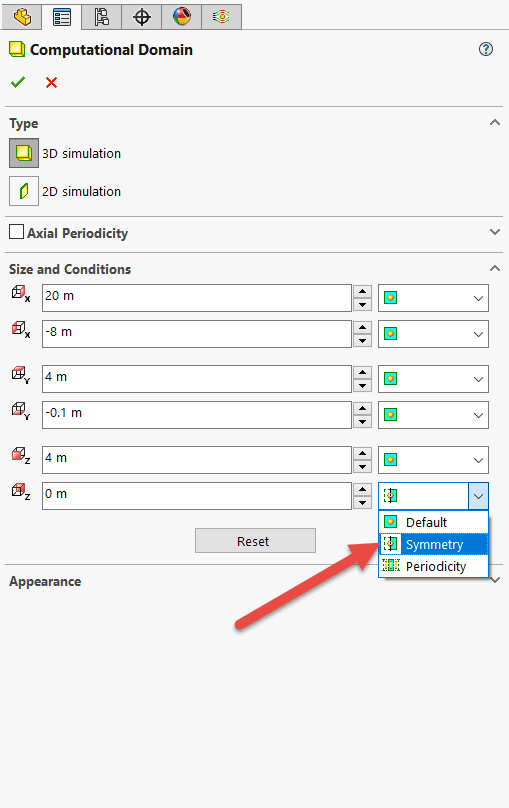Click the -8 m X min input field

(x=197, y=334)
